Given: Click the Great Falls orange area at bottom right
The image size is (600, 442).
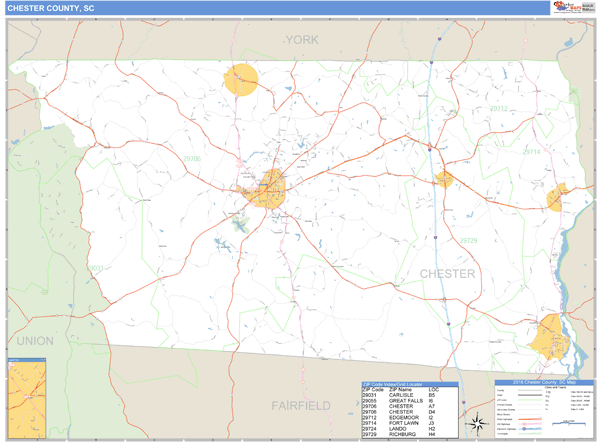Looking at the screenshot, I should [549, 335].
